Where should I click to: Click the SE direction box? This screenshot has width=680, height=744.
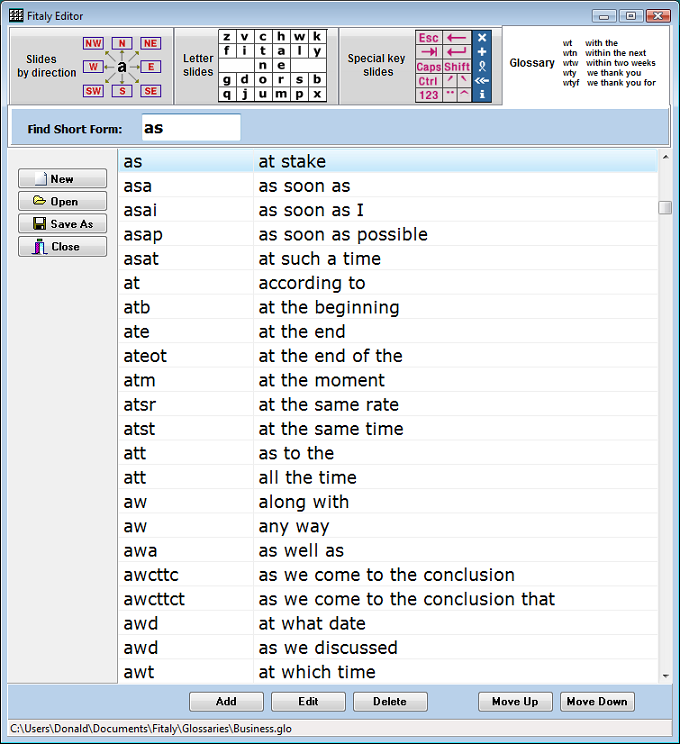pos(150,91)
